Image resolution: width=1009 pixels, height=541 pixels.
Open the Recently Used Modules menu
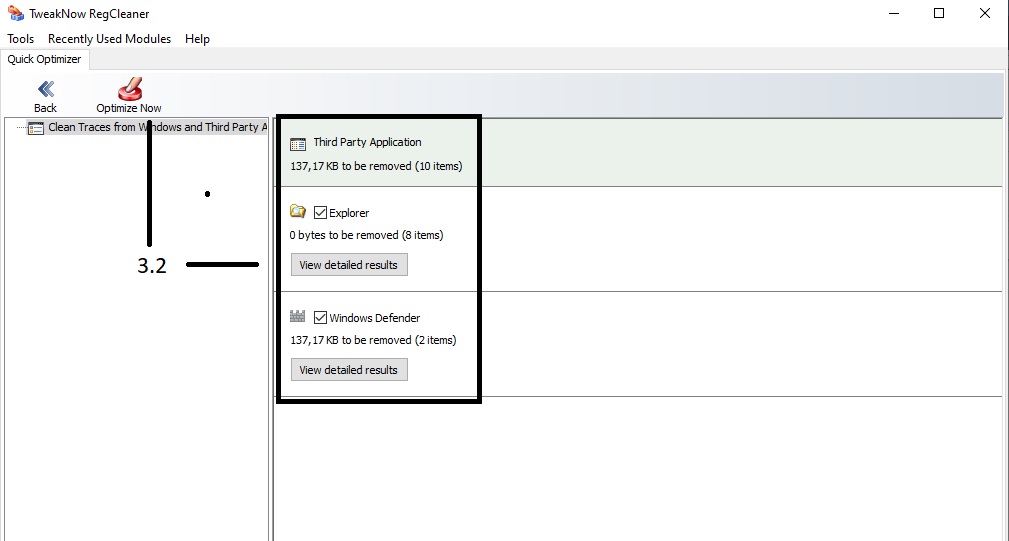click(109, 39)
